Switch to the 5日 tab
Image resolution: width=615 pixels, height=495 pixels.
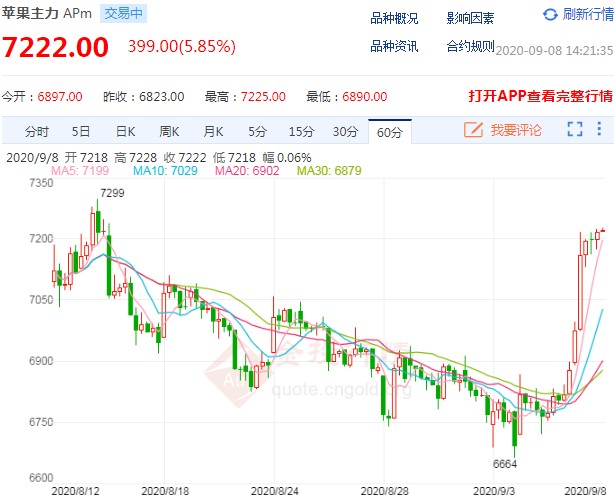(x=81, y=131)
